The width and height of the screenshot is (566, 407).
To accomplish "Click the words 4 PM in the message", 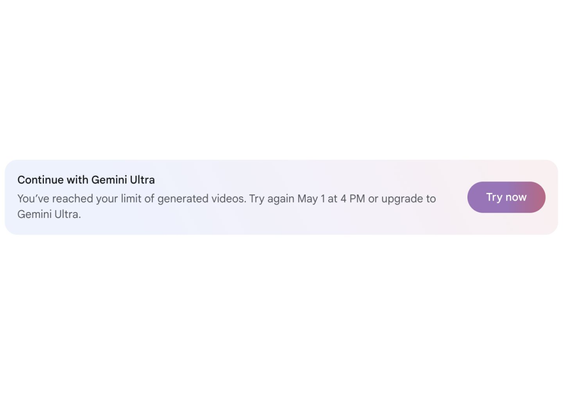I will [x=353, y=199].
